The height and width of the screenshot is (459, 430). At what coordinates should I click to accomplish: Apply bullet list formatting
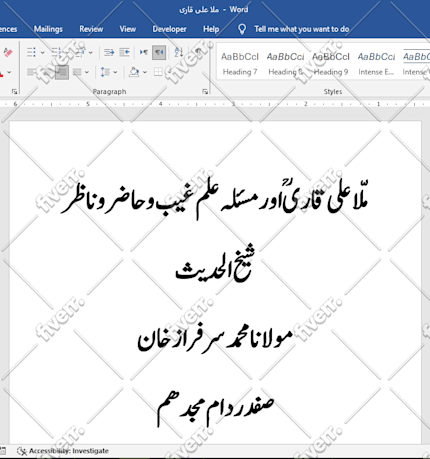click(x=31, y=52)
